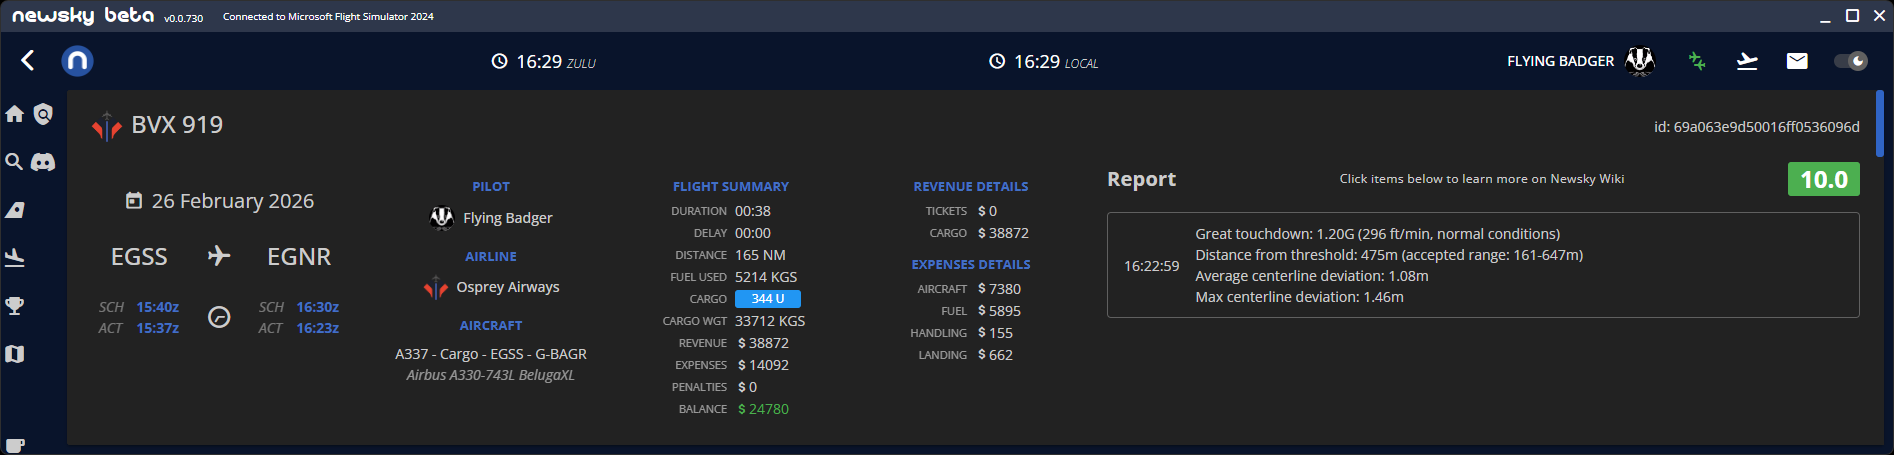
Task: Click the balance value $ 24780
Action: tap(763, 409)
